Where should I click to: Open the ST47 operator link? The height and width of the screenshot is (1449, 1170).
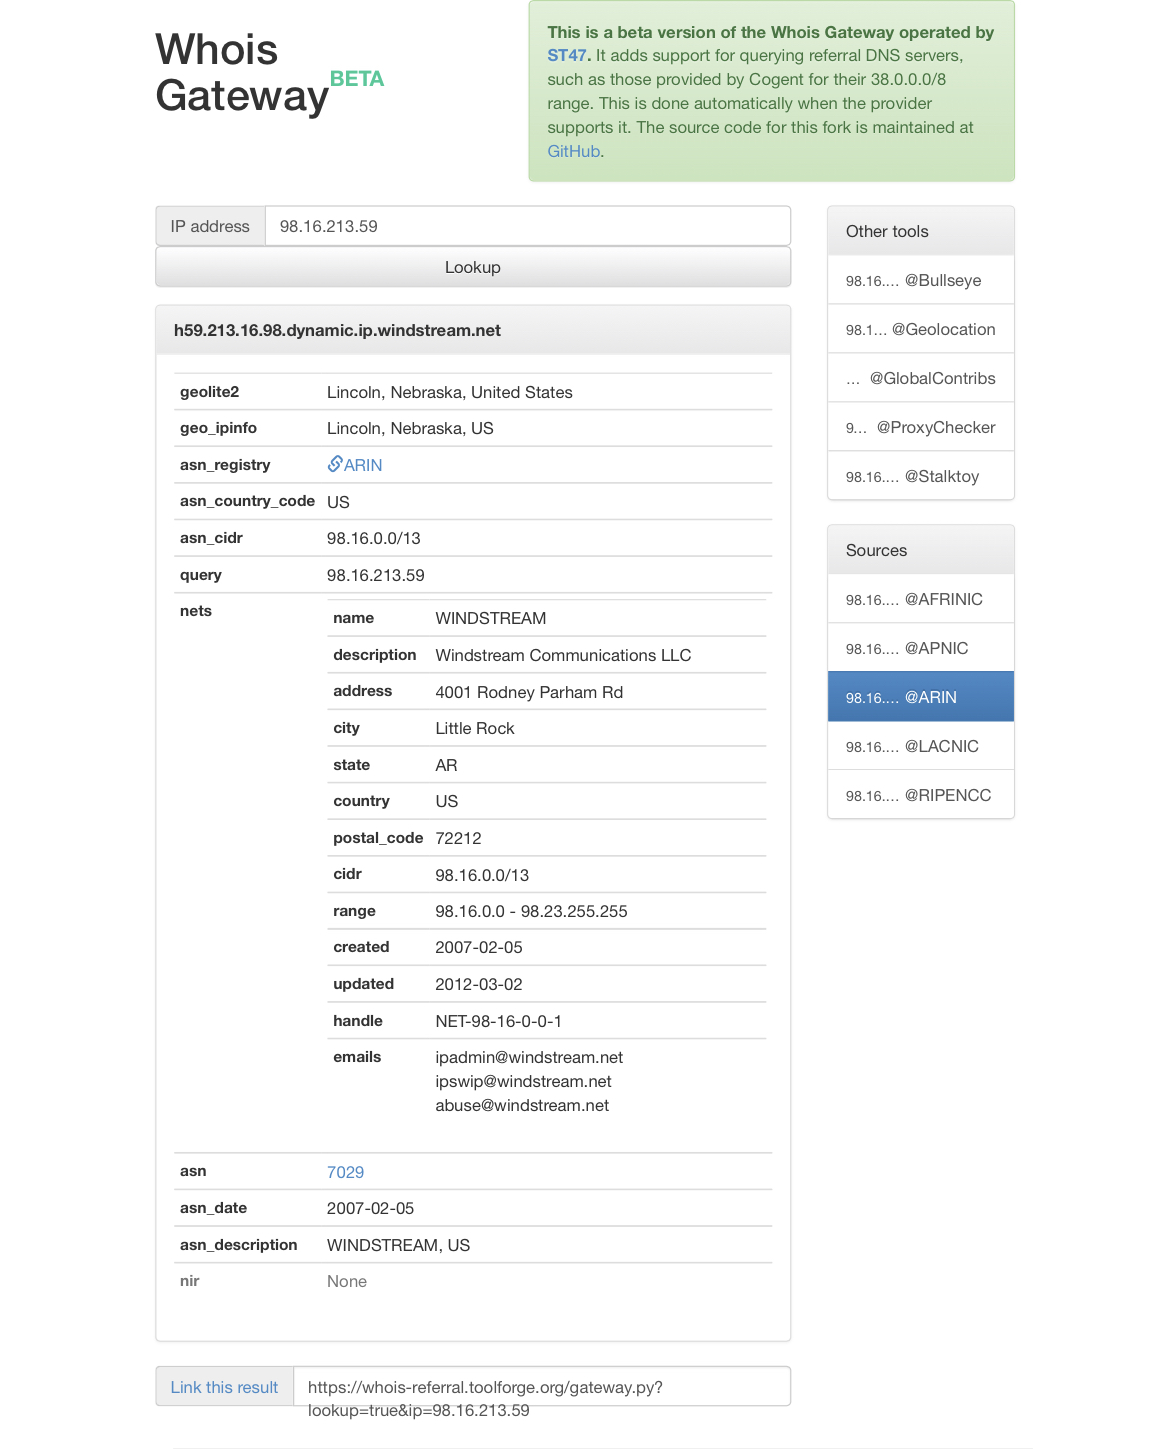(567, 55)
